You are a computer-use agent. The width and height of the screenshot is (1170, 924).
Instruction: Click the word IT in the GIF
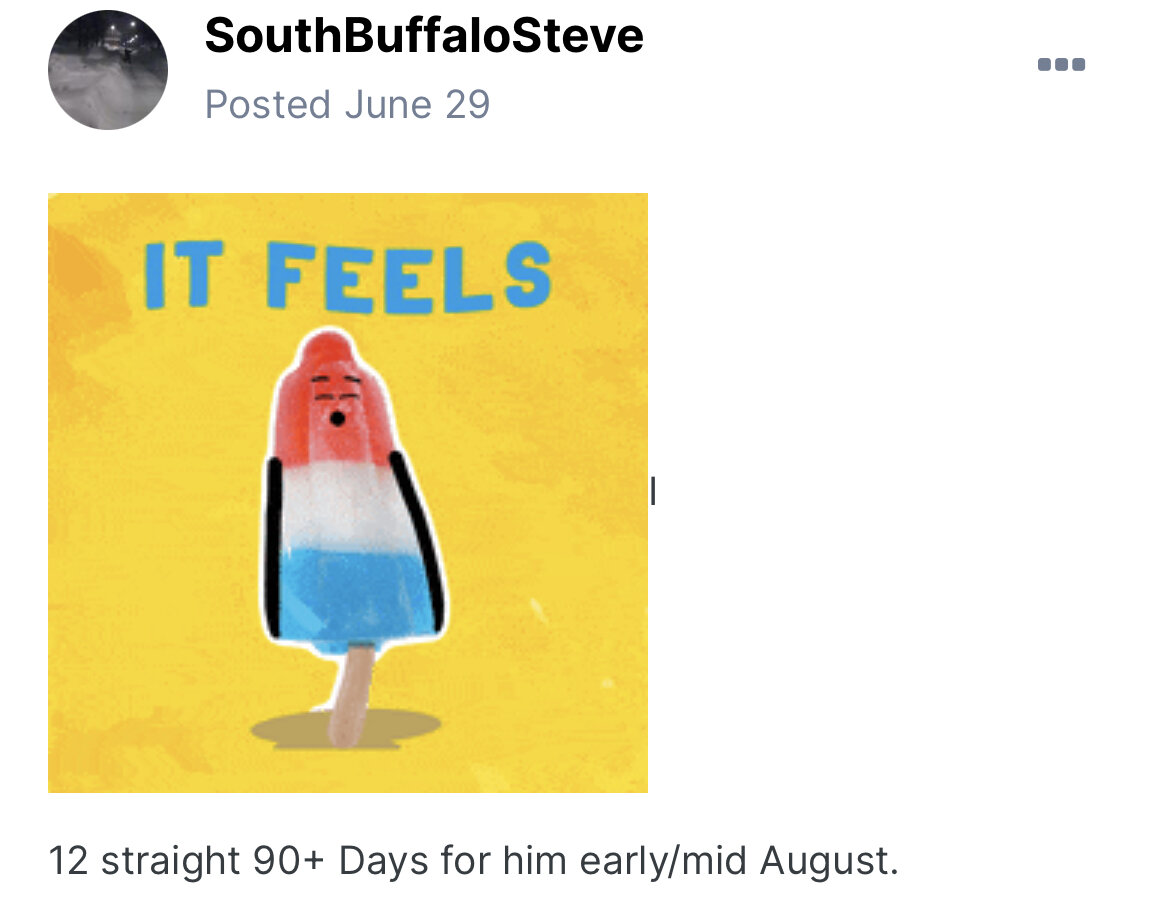click(x=184, y=275)
